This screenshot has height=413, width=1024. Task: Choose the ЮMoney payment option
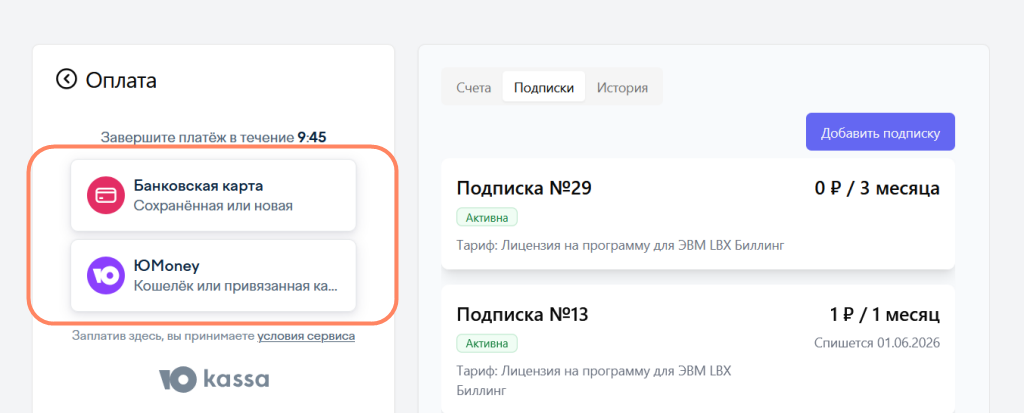(214, 276)
